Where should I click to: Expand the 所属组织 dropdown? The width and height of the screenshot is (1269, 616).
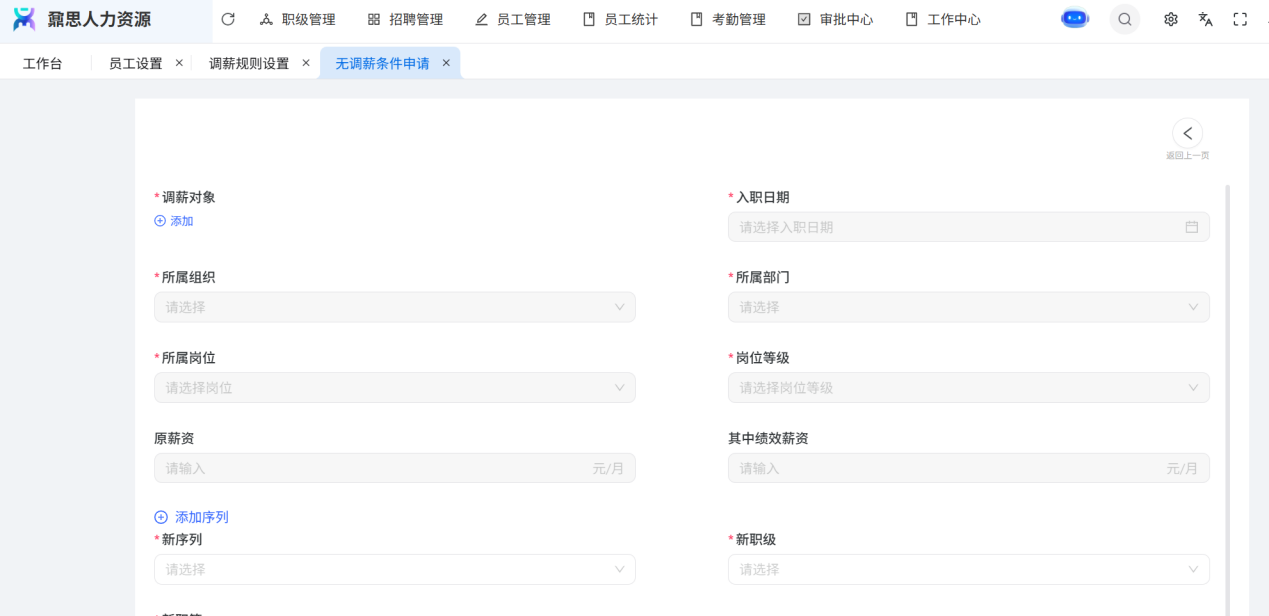[x=395, y=307]
